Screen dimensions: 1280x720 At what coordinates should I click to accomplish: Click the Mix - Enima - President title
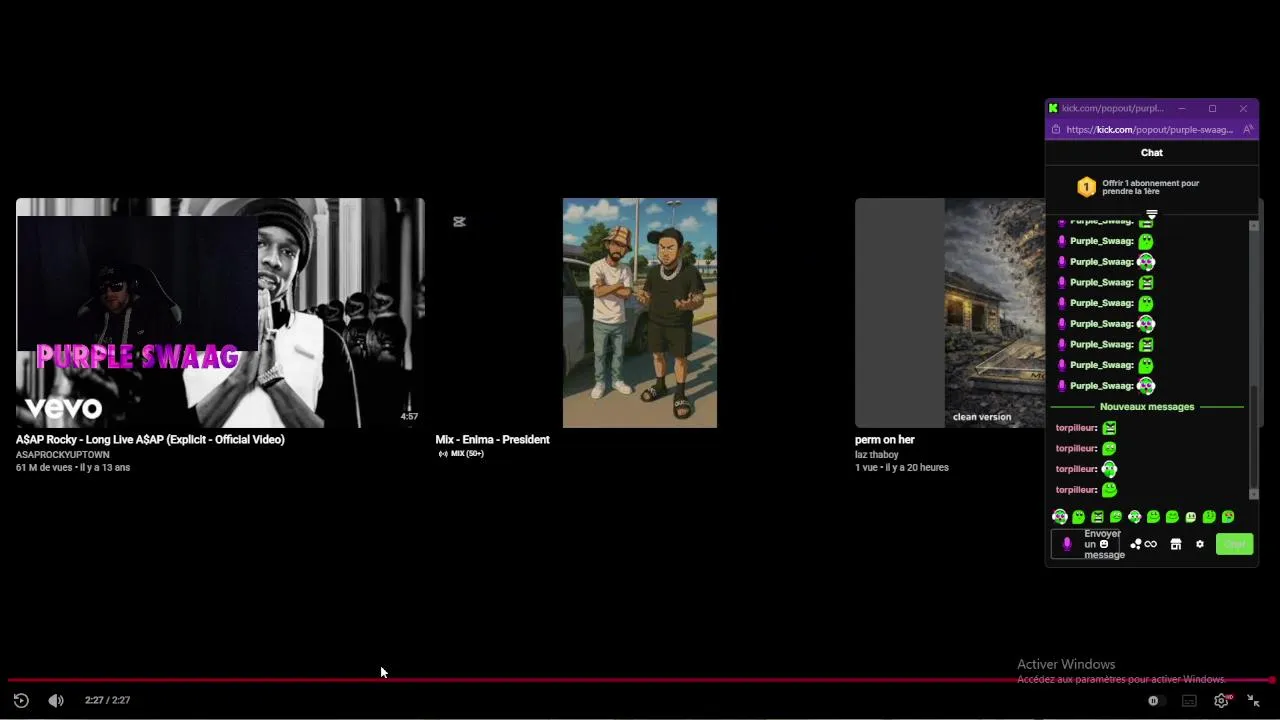point(492,439)
